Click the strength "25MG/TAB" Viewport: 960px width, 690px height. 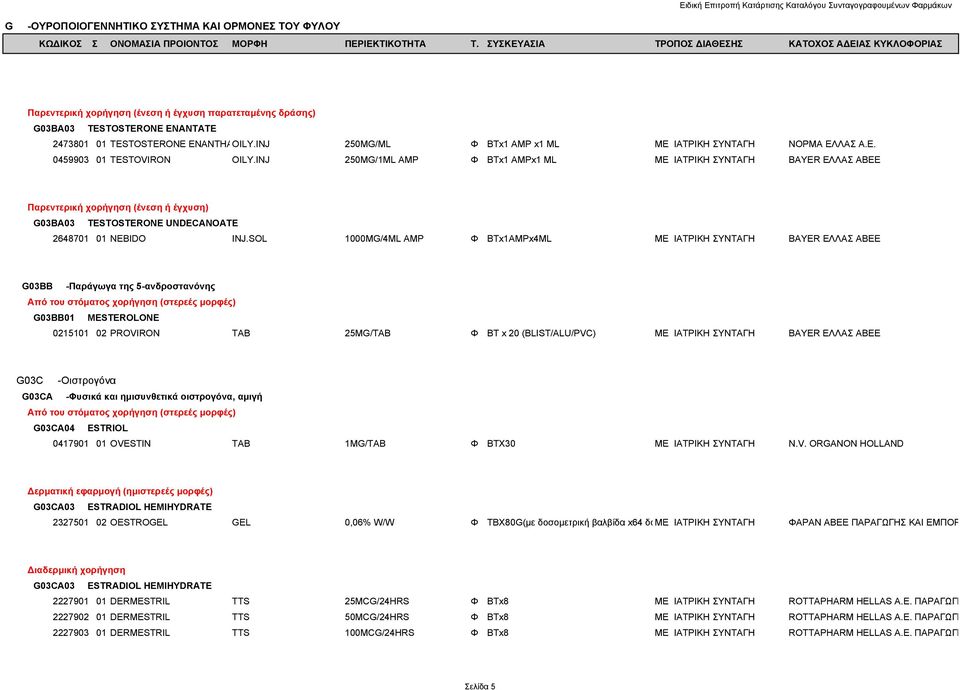pos(367,334)
